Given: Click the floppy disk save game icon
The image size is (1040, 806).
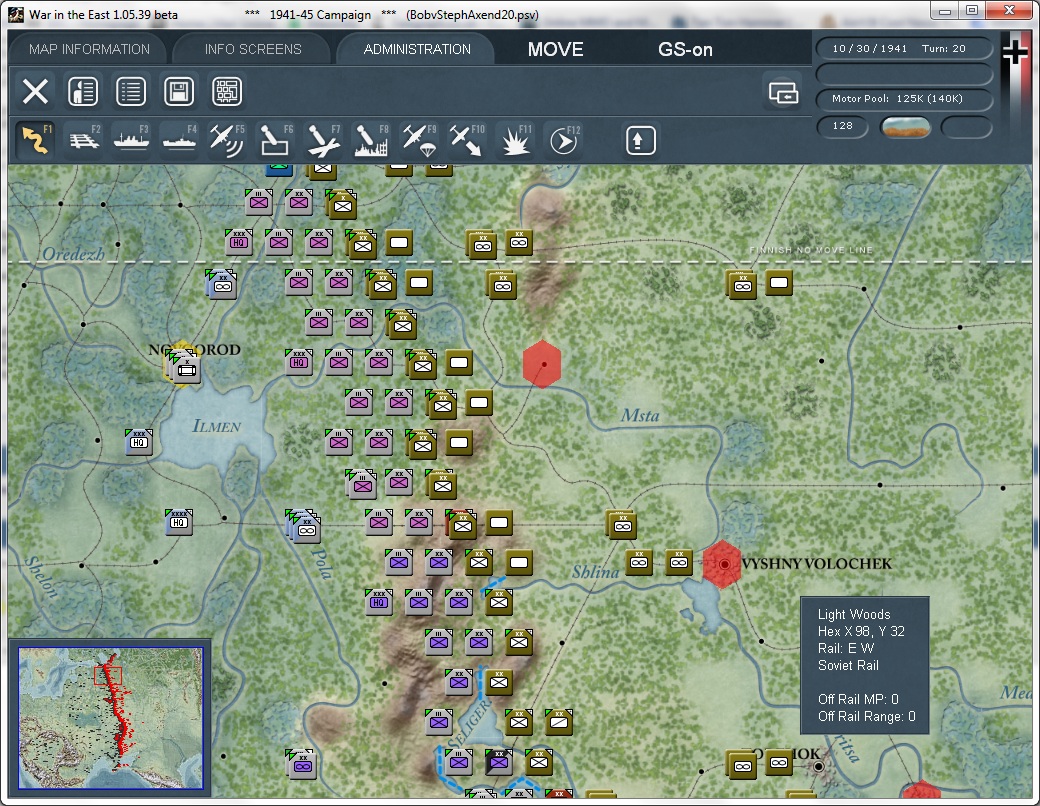Looking at the screenshot, I should 178,92.
